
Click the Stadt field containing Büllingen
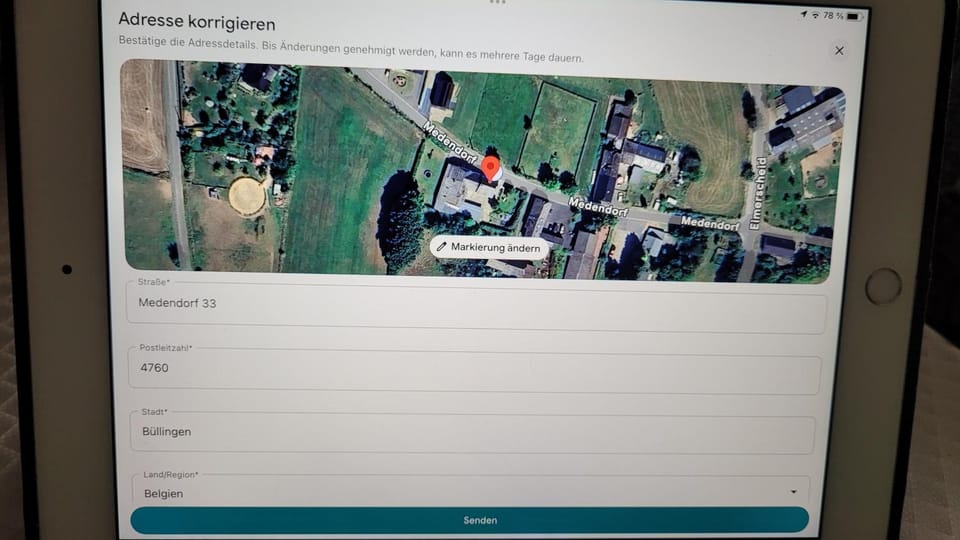[x=472, y=432]
